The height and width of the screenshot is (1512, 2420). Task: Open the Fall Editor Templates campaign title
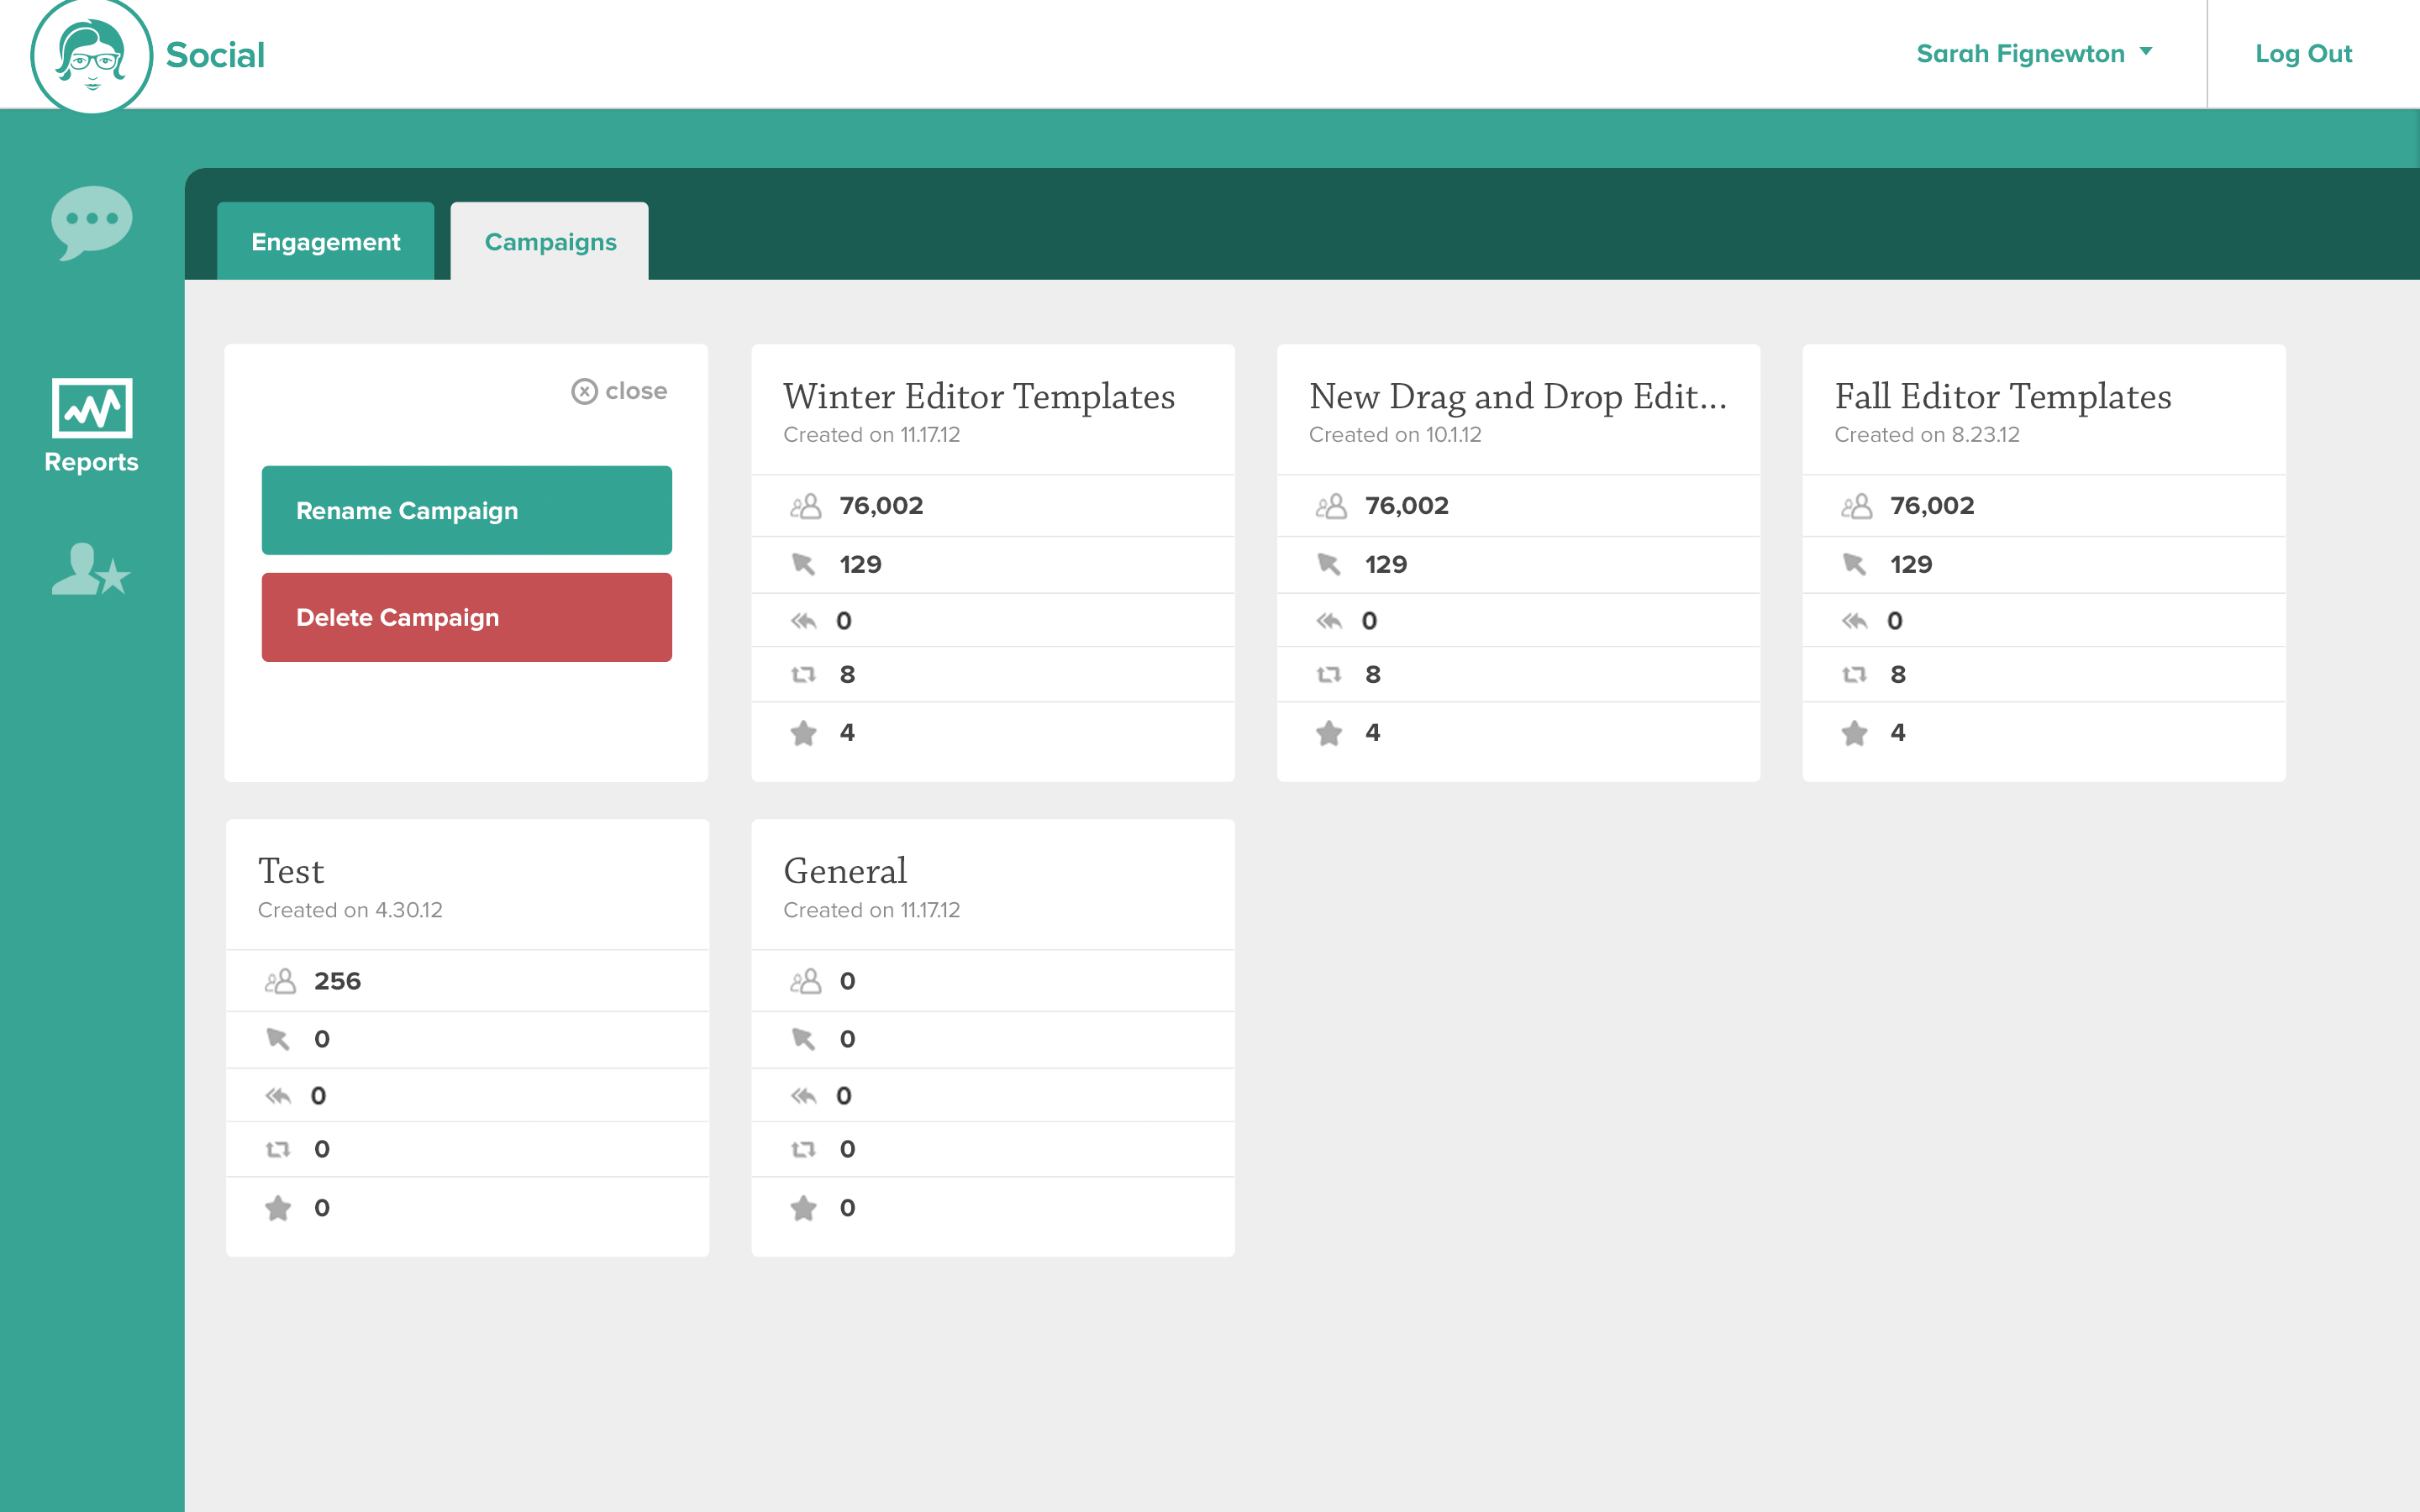(2002, 397)
